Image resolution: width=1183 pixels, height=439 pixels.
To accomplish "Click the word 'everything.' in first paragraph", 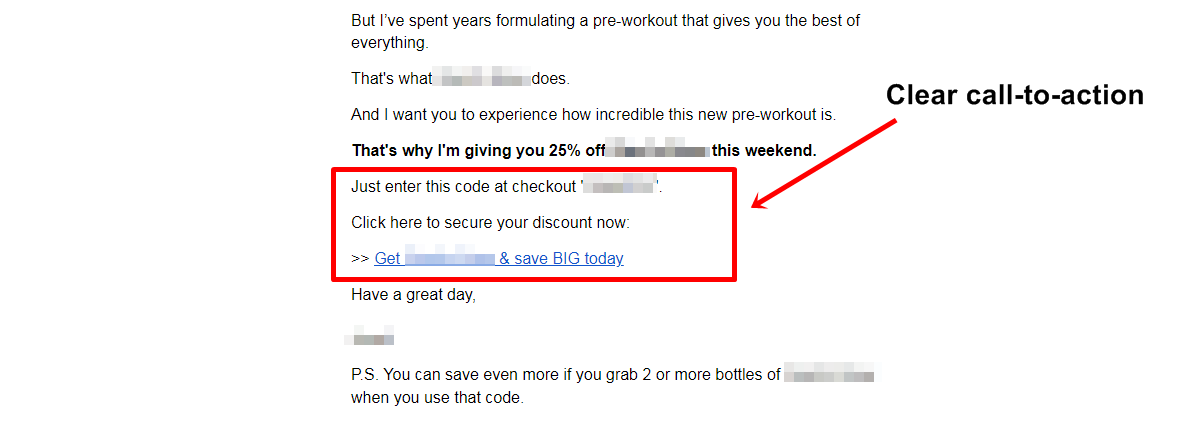I will pos(389,42).
